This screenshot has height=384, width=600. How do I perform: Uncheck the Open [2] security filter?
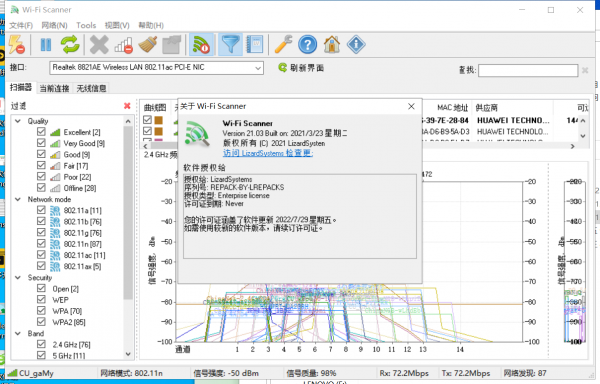coord(41,288)
